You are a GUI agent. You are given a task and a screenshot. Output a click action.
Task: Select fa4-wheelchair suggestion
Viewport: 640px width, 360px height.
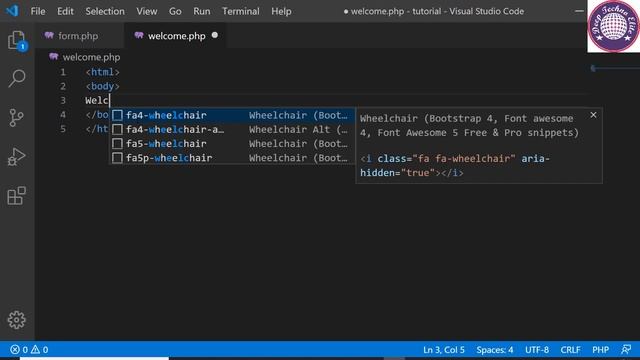click(x=232, y=116)
